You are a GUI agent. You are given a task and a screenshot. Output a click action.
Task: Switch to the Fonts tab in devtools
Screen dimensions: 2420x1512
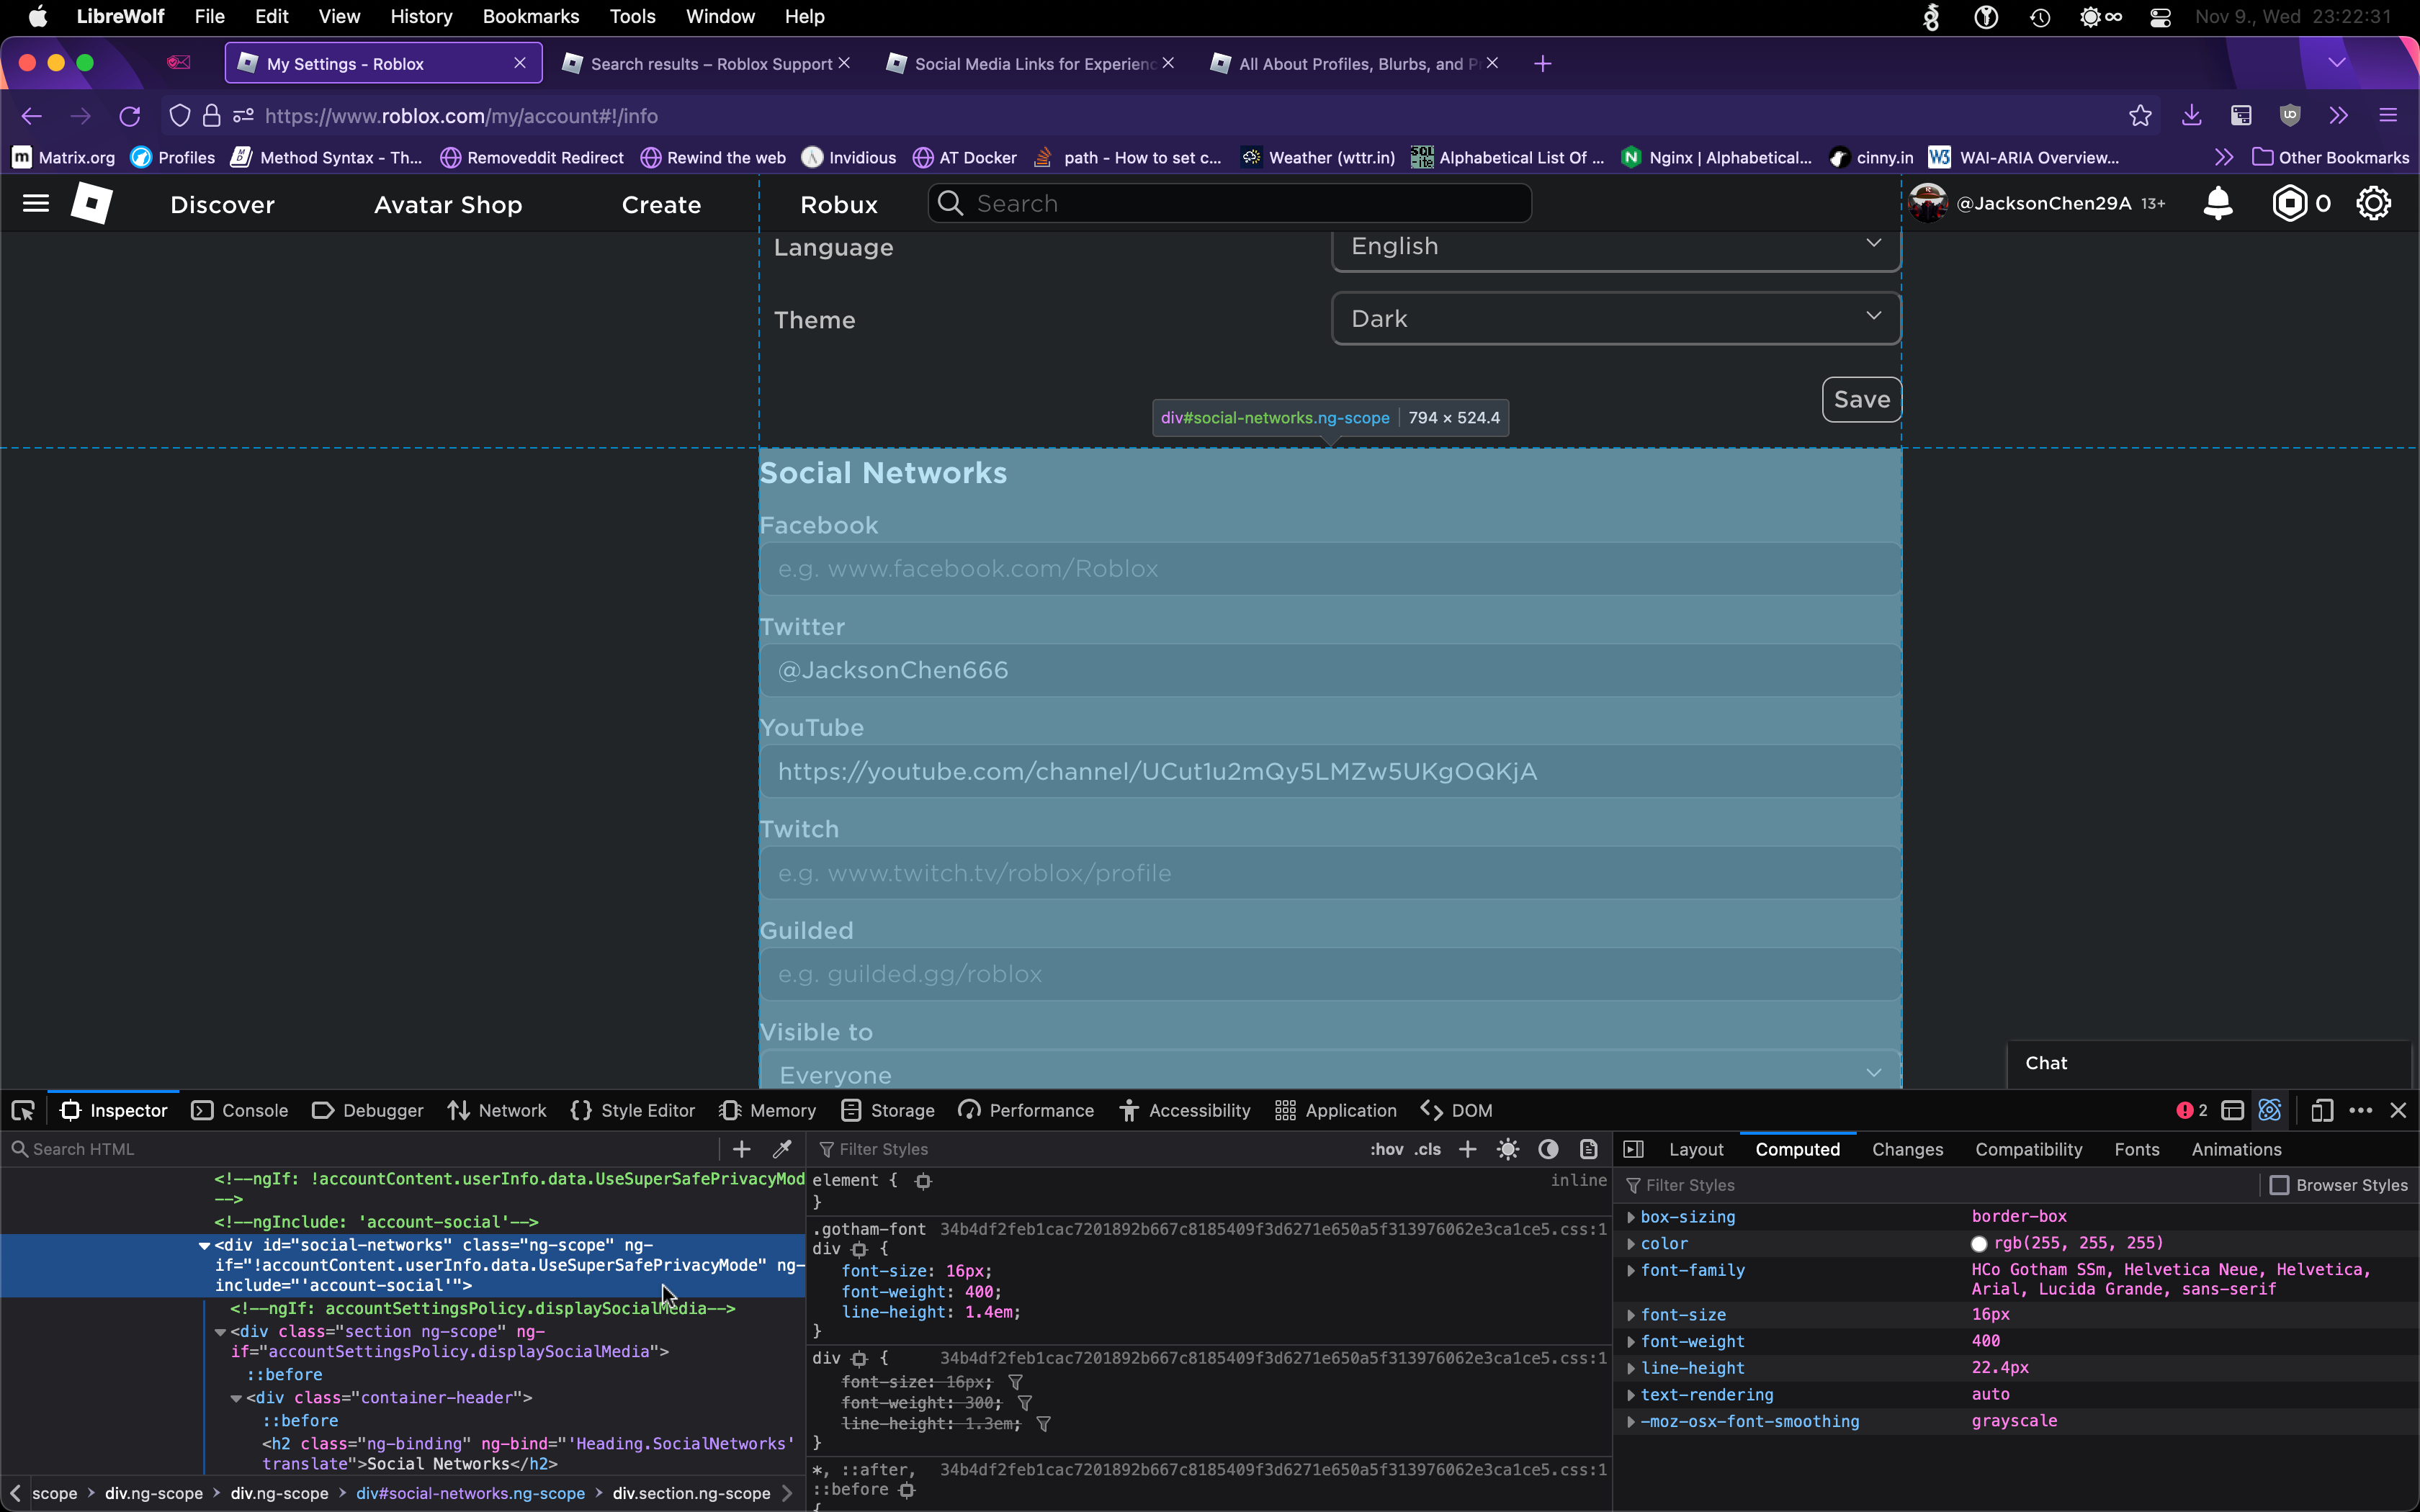coord(2136,1149)
